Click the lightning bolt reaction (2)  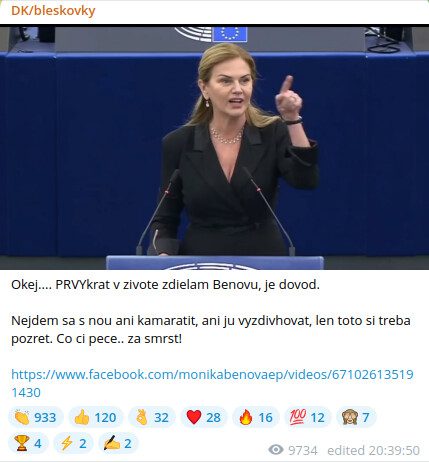73,443
